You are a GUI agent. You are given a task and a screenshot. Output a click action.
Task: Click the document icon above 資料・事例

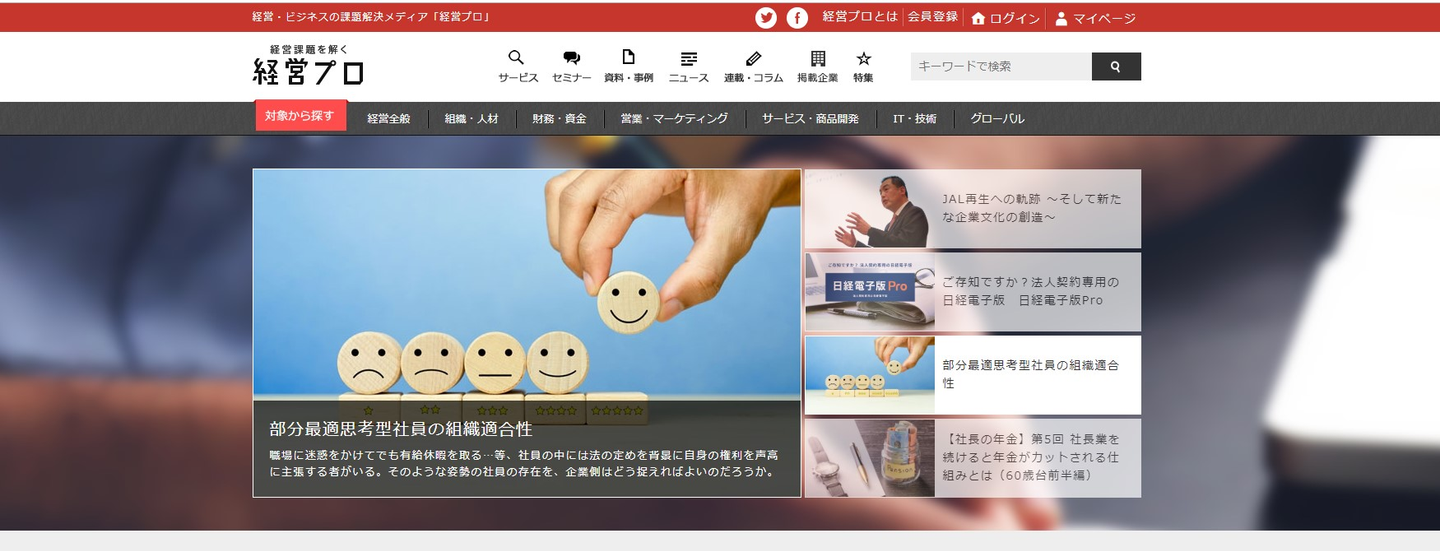pos(628,58)
